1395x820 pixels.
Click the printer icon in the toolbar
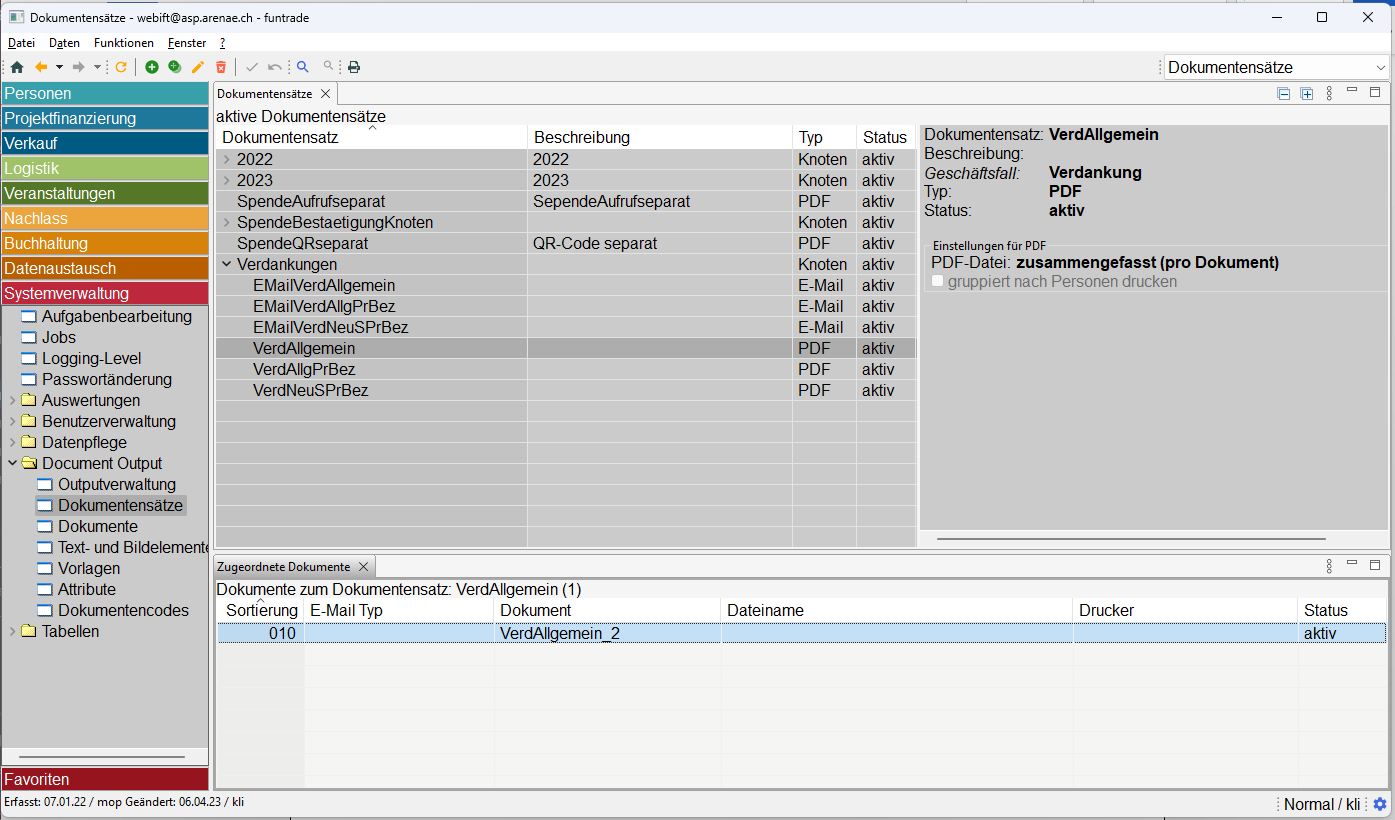click(x=354, y=67)
